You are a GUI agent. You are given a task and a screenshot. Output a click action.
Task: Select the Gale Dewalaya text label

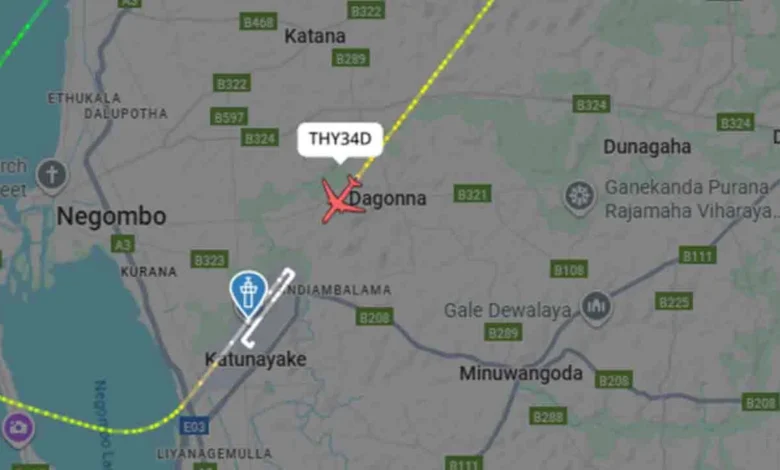[507, 310]
